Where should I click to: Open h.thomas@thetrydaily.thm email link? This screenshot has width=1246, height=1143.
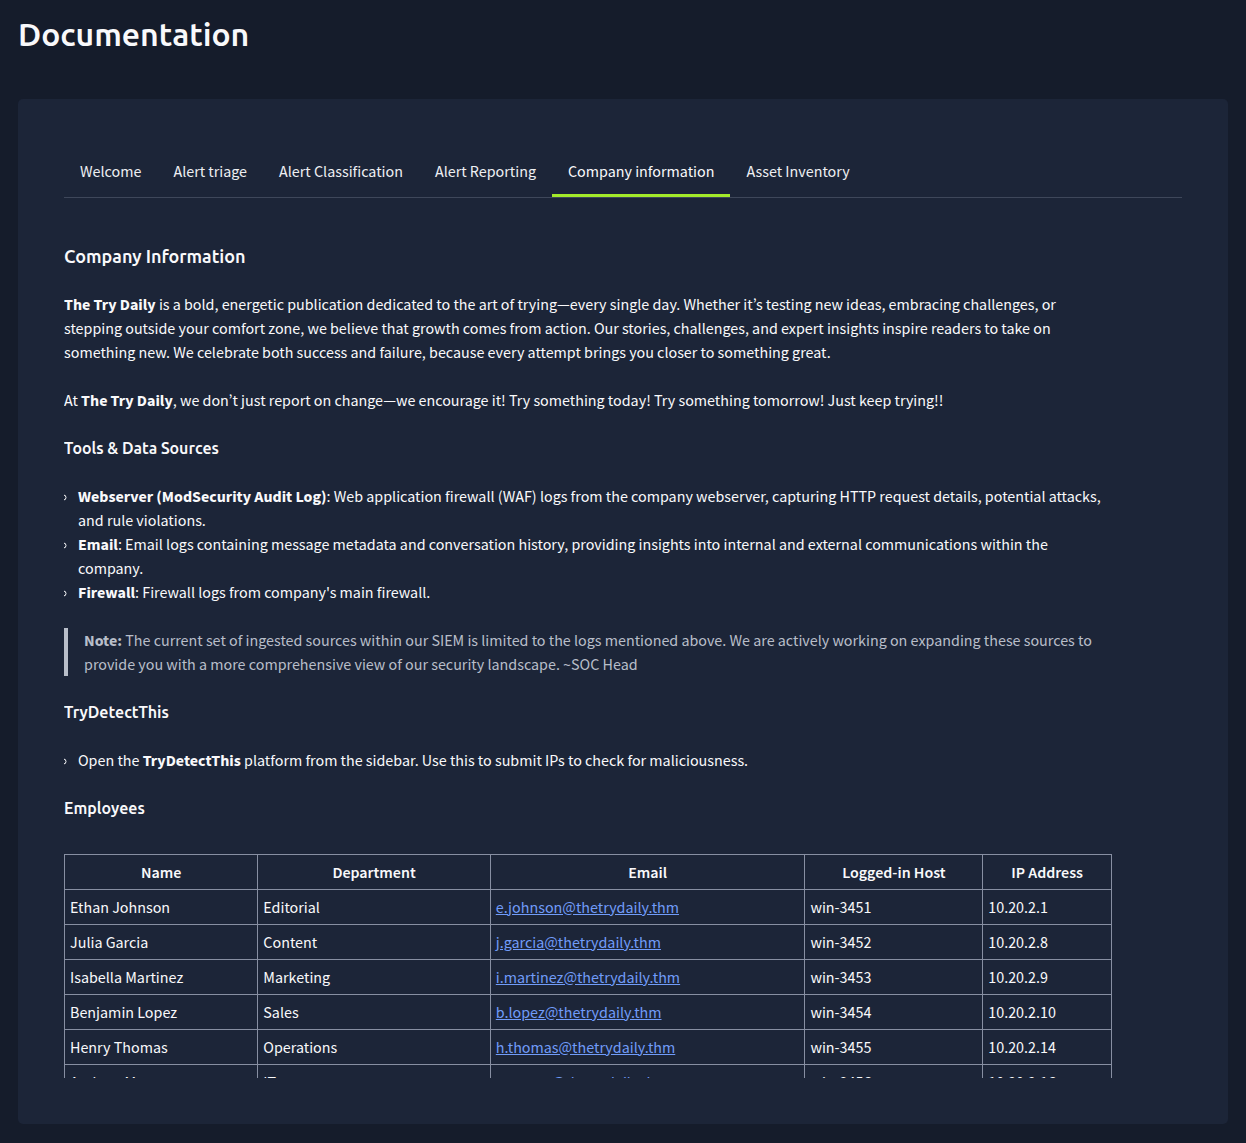[585, 1048]
